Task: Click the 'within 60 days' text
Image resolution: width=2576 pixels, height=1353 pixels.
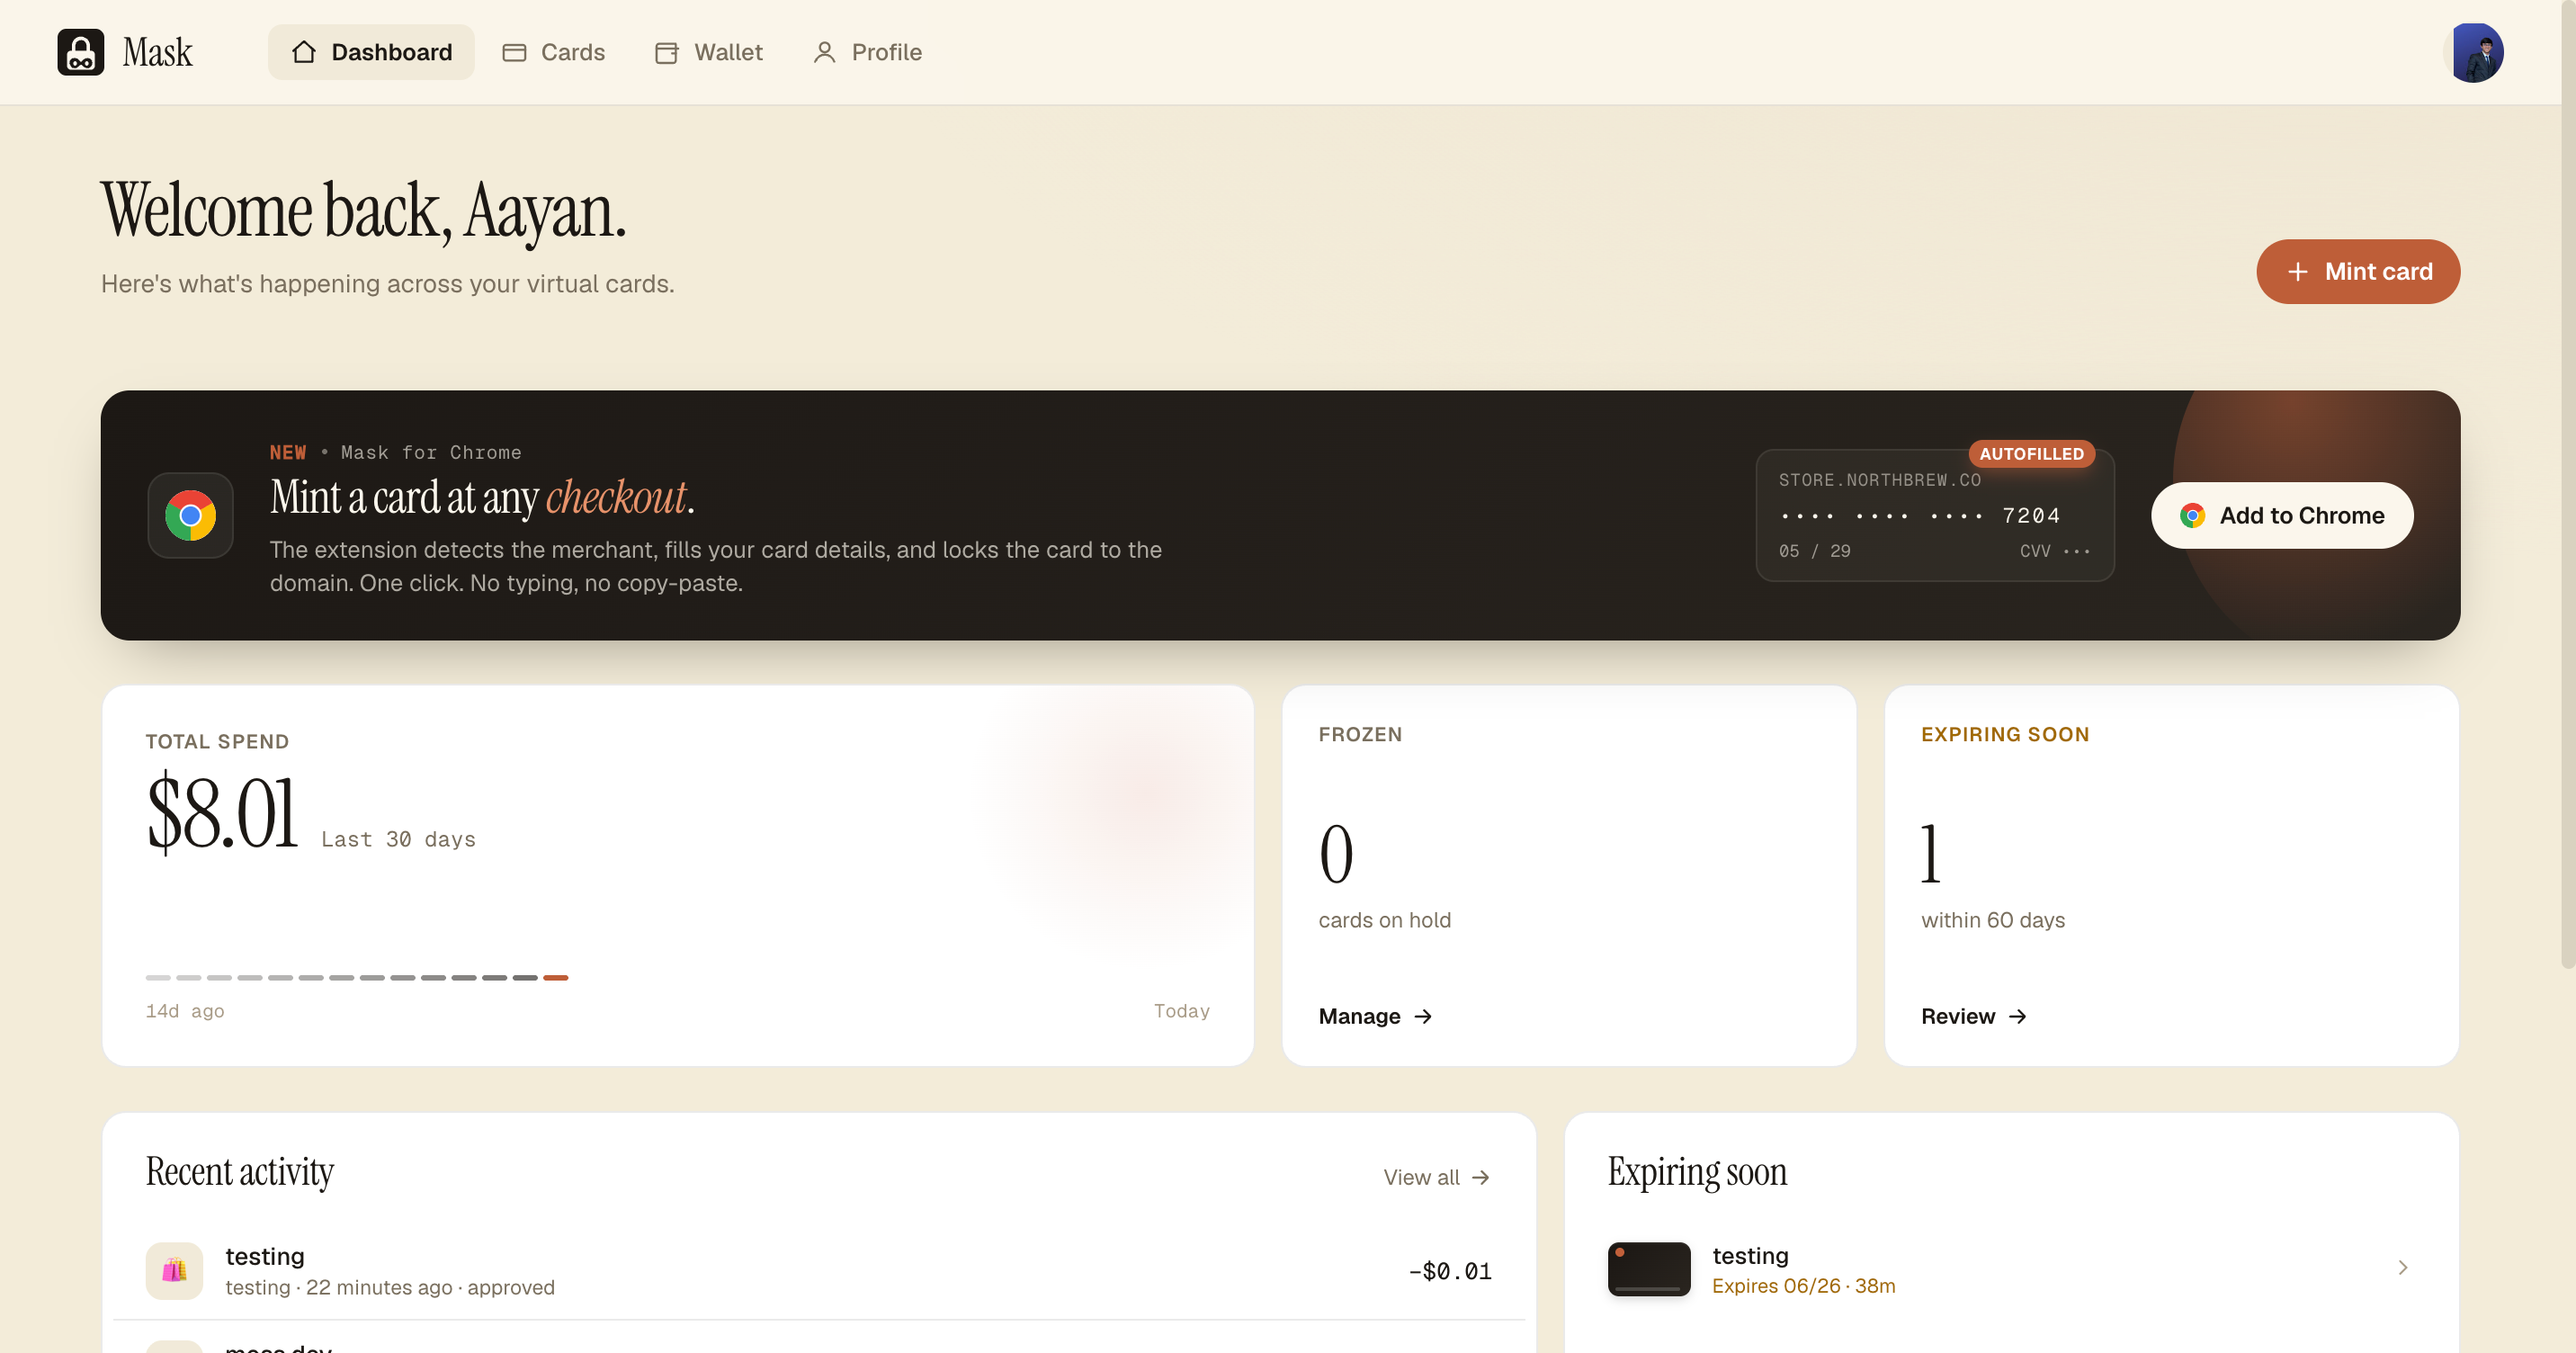Action: click(x=1992, y=920)
